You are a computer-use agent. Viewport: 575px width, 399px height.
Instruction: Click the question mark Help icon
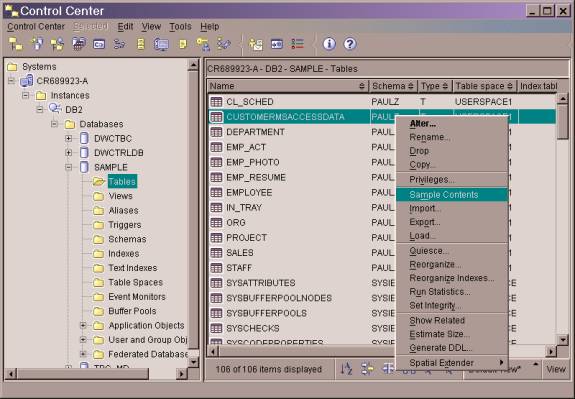(x=350, y=44)
